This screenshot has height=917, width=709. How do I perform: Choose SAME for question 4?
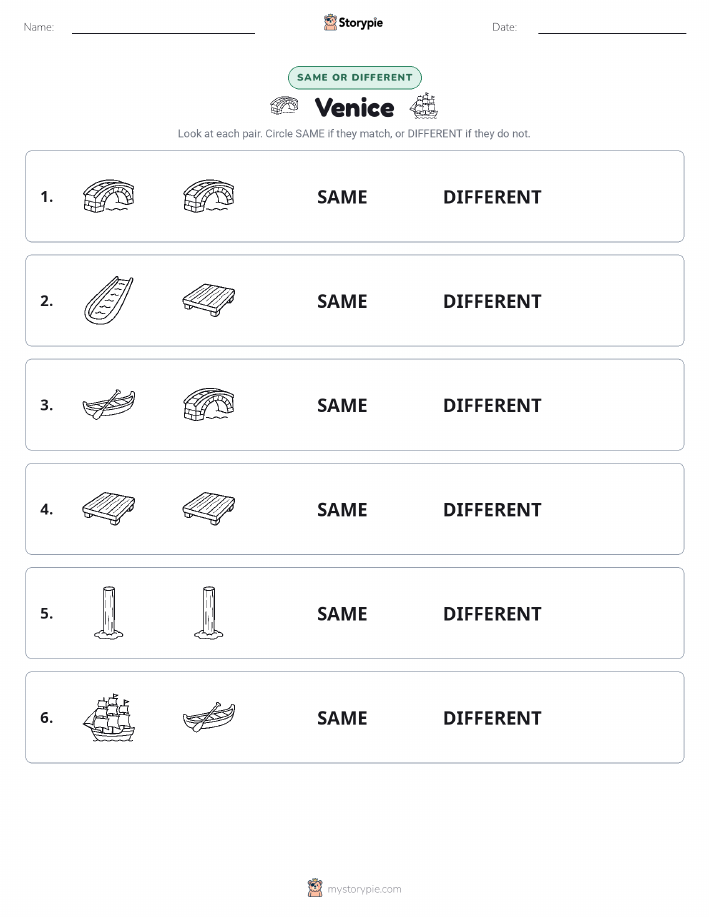(x=342, y=509)
